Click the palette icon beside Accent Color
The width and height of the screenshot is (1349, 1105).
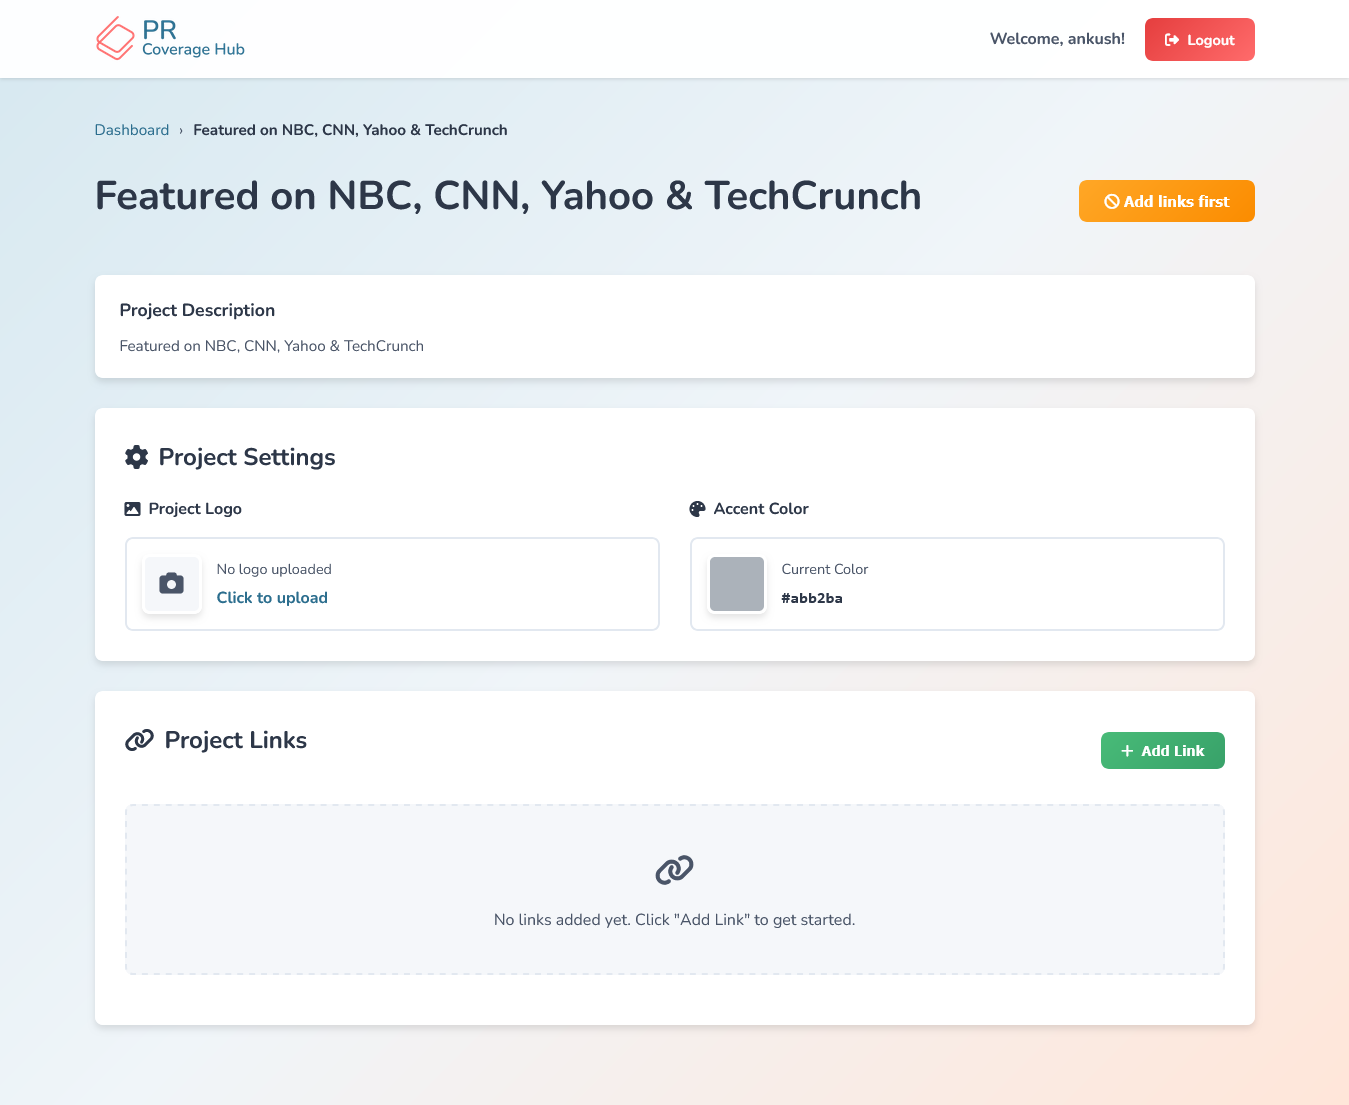click(x=697, y=509)
